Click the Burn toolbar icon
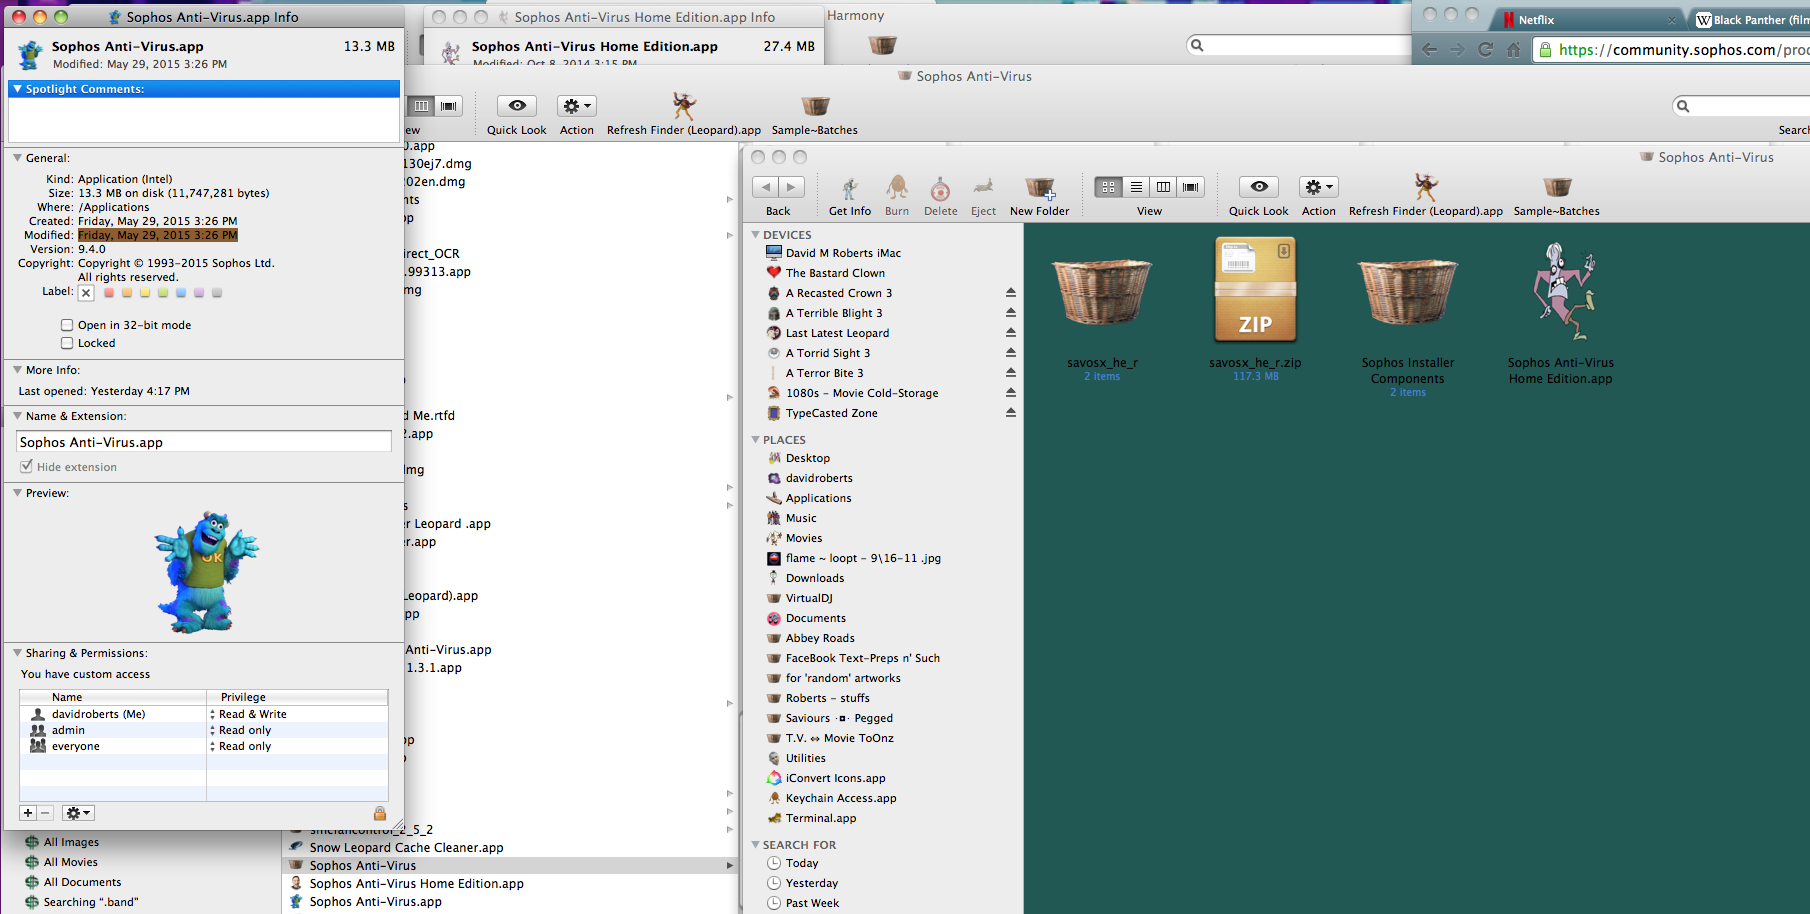The width and height of the screenshot is (1810, 914). 897,188
